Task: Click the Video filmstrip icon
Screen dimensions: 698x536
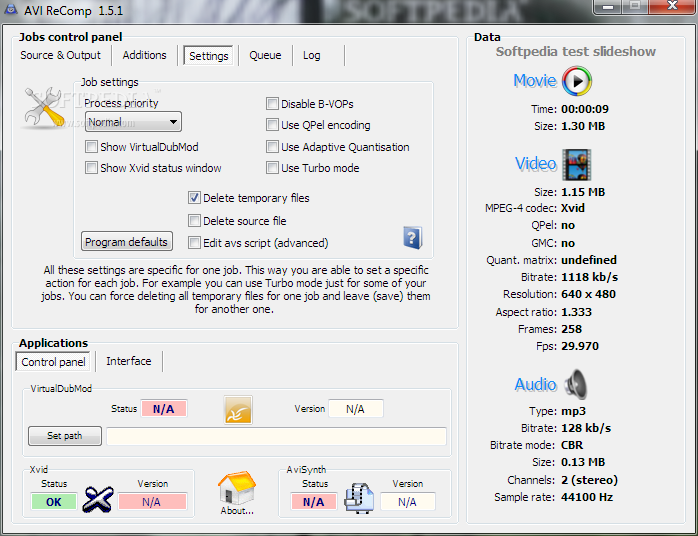Action: [x=576, y=164]
